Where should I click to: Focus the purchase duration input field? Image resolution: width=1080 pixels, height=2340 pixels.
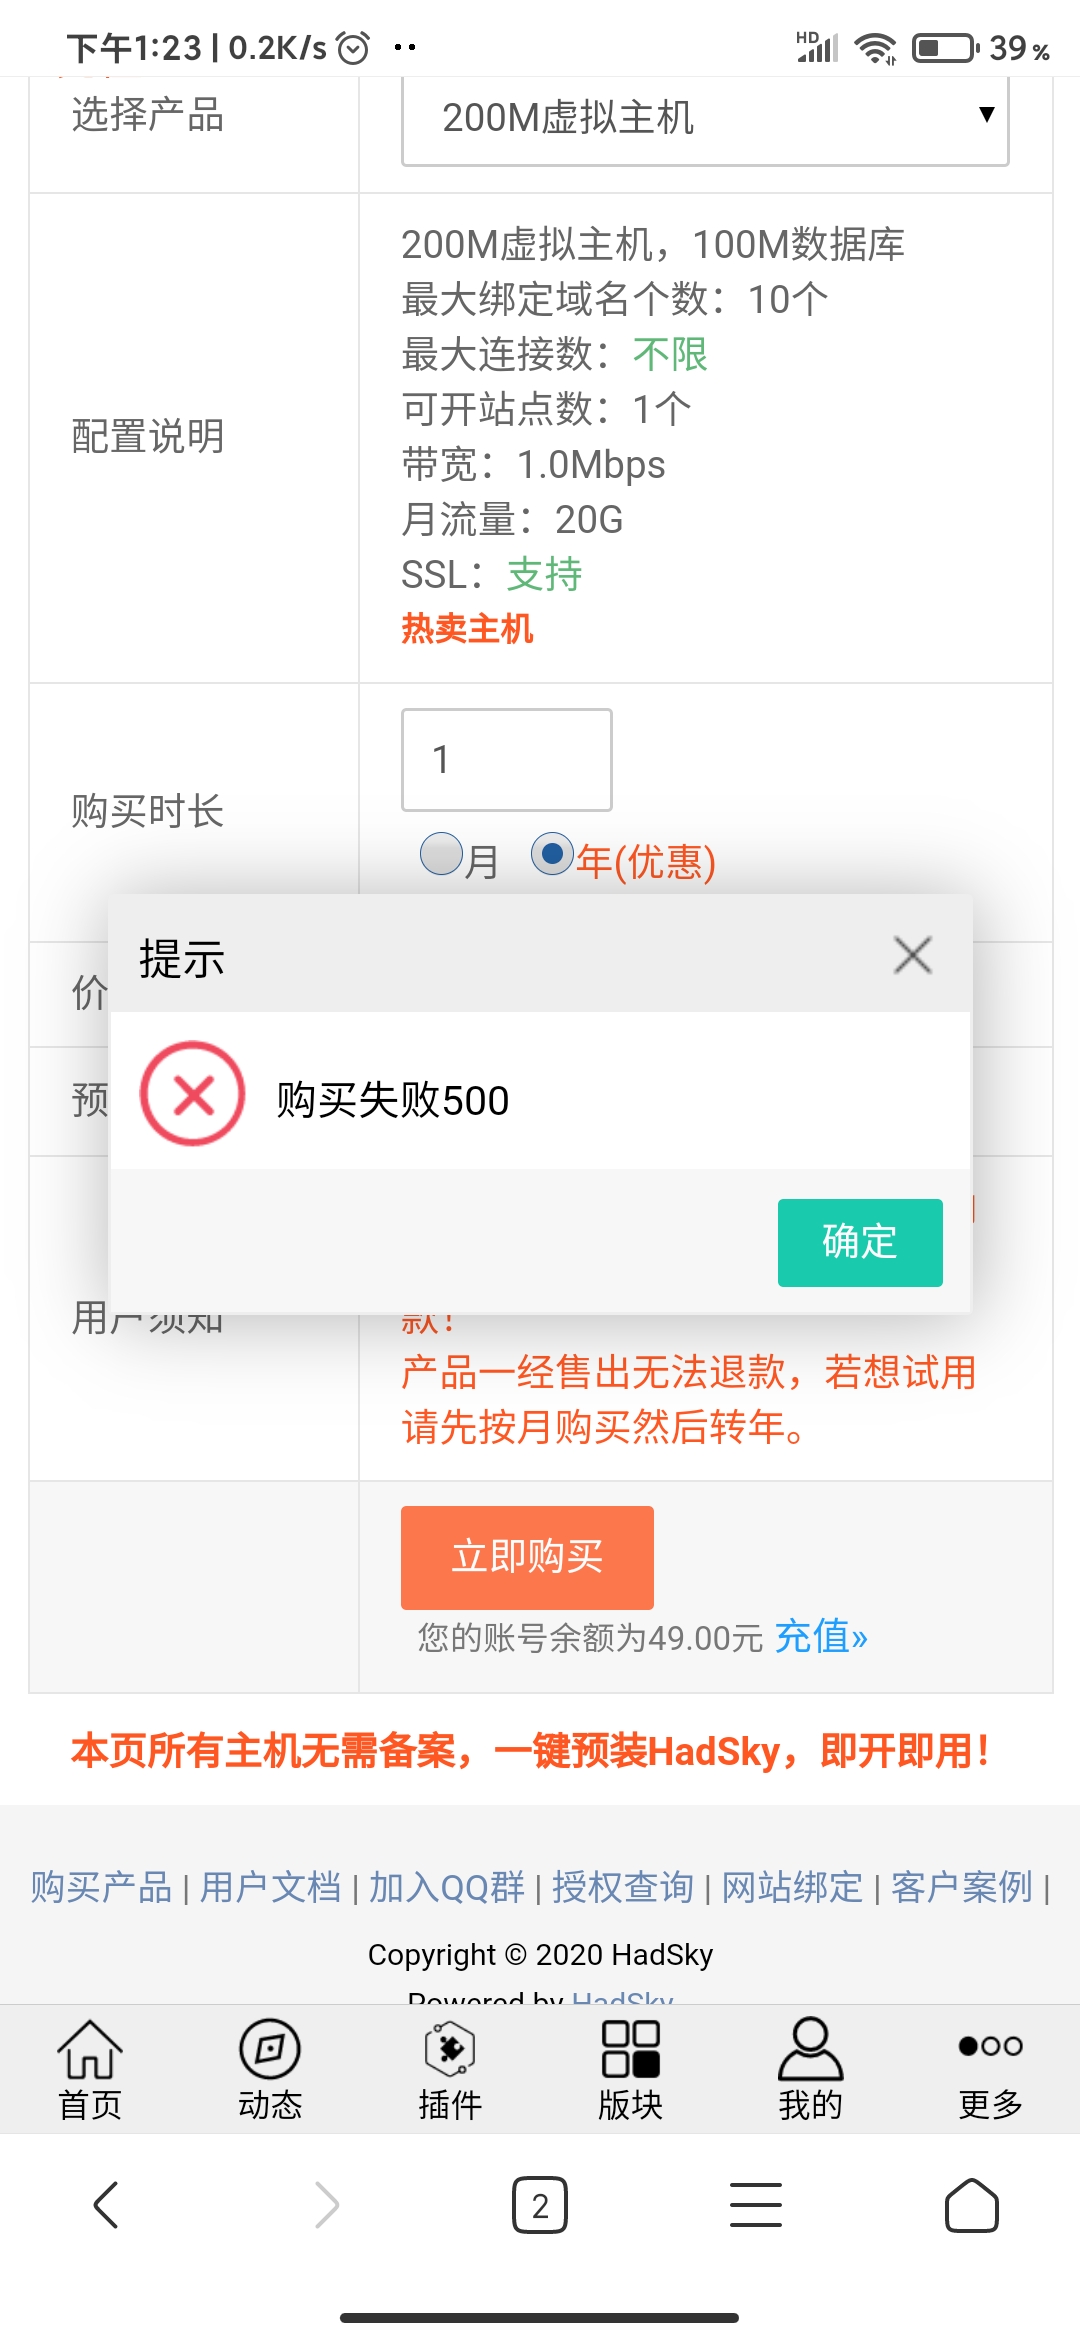pos(507,760)
